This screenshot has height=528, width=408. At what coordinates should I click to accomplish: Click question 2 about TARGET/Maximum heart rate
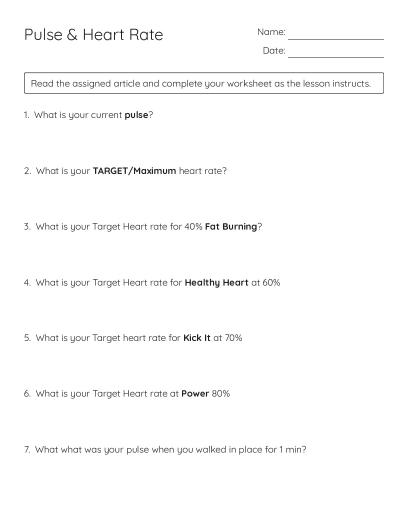[125, 171]
